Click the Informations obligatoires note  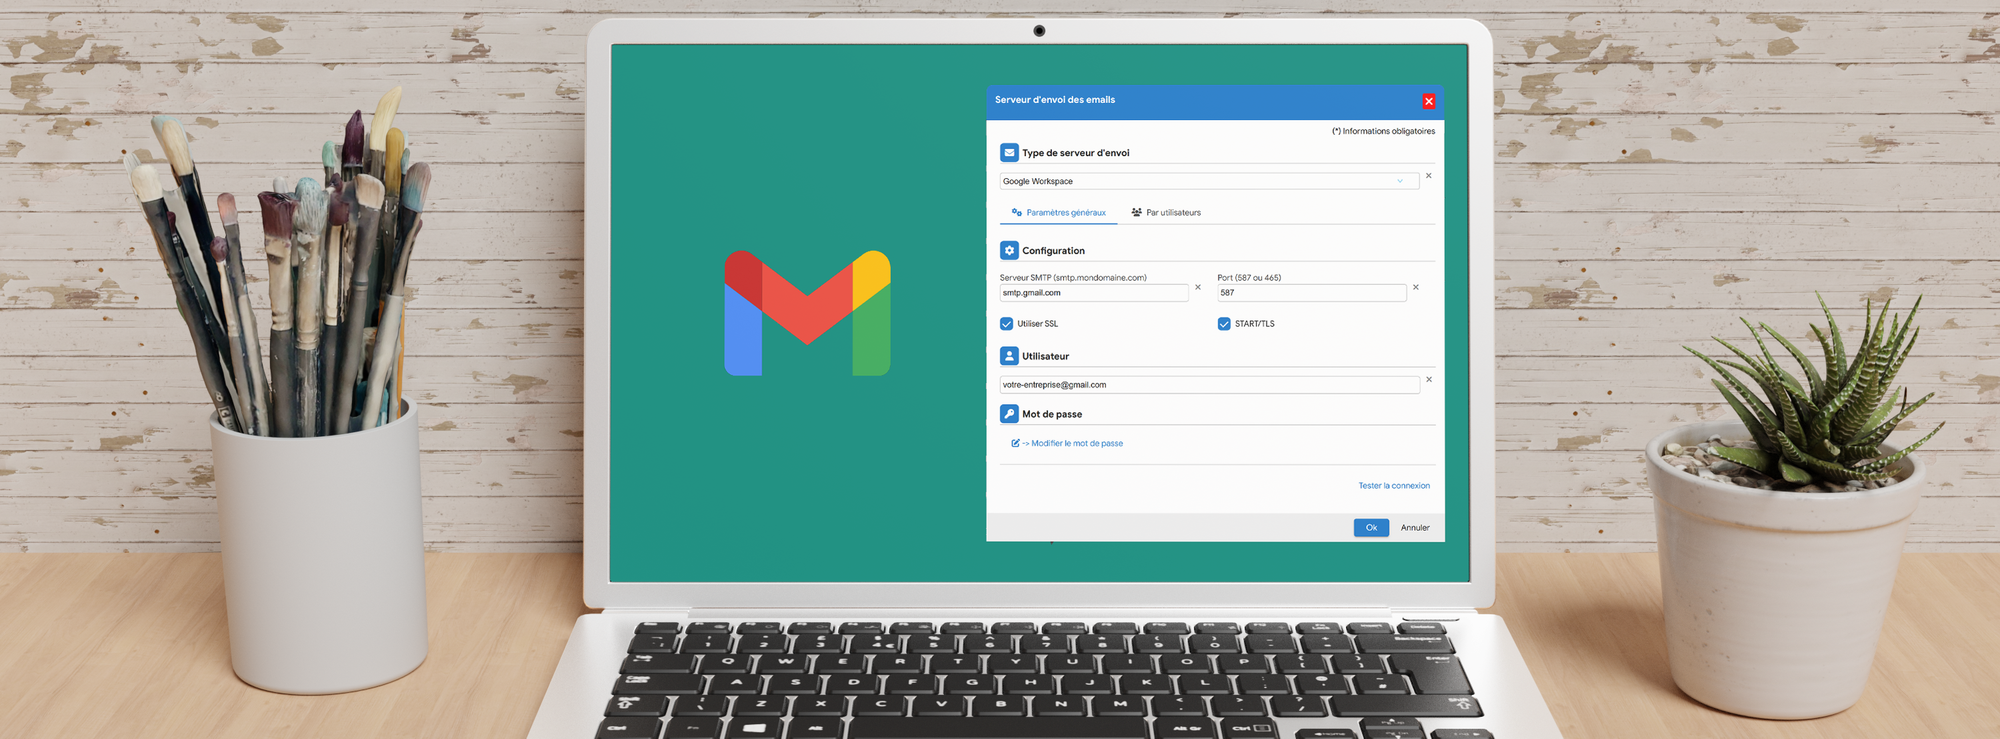1383,131
